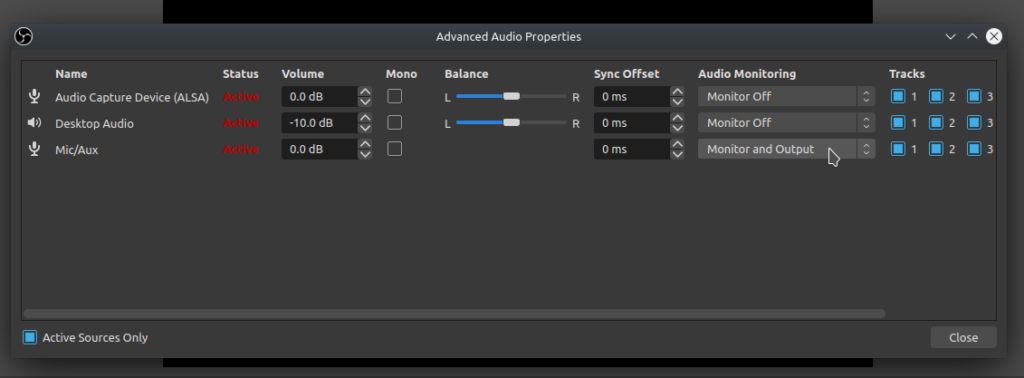1024x378 pixels.
Task: Open Mic/Aux Monitor and Output dropdown
Action: tap(786, 149)
